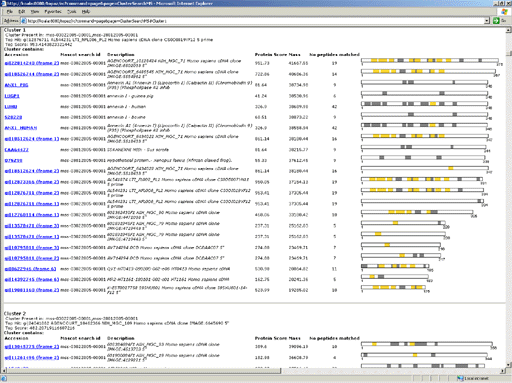Open the ANX1_PIG accession link
Viewport: 512px width, 383px height.
point(16,85)
